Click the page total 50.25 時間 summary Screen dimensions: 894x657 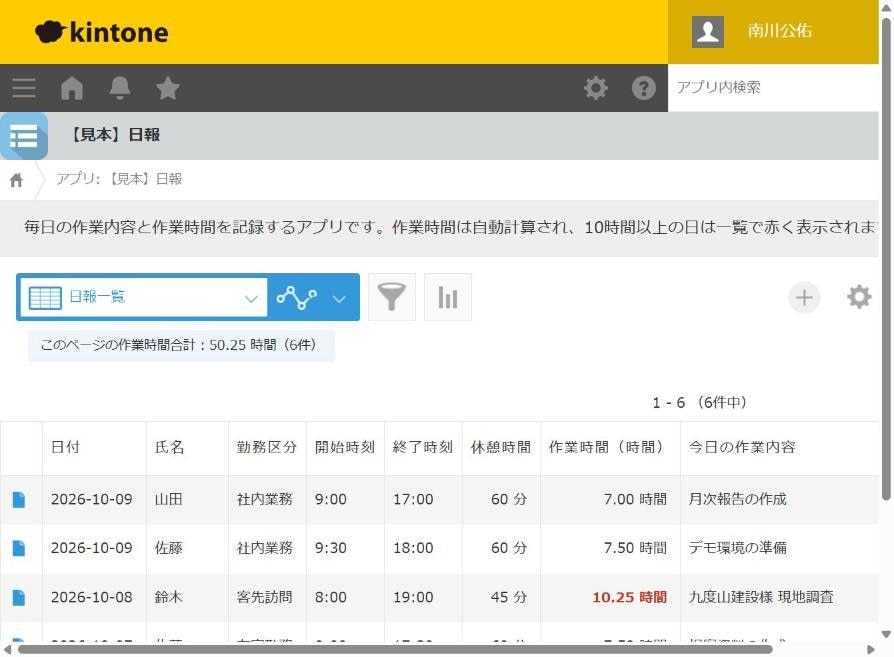point(181,346)
